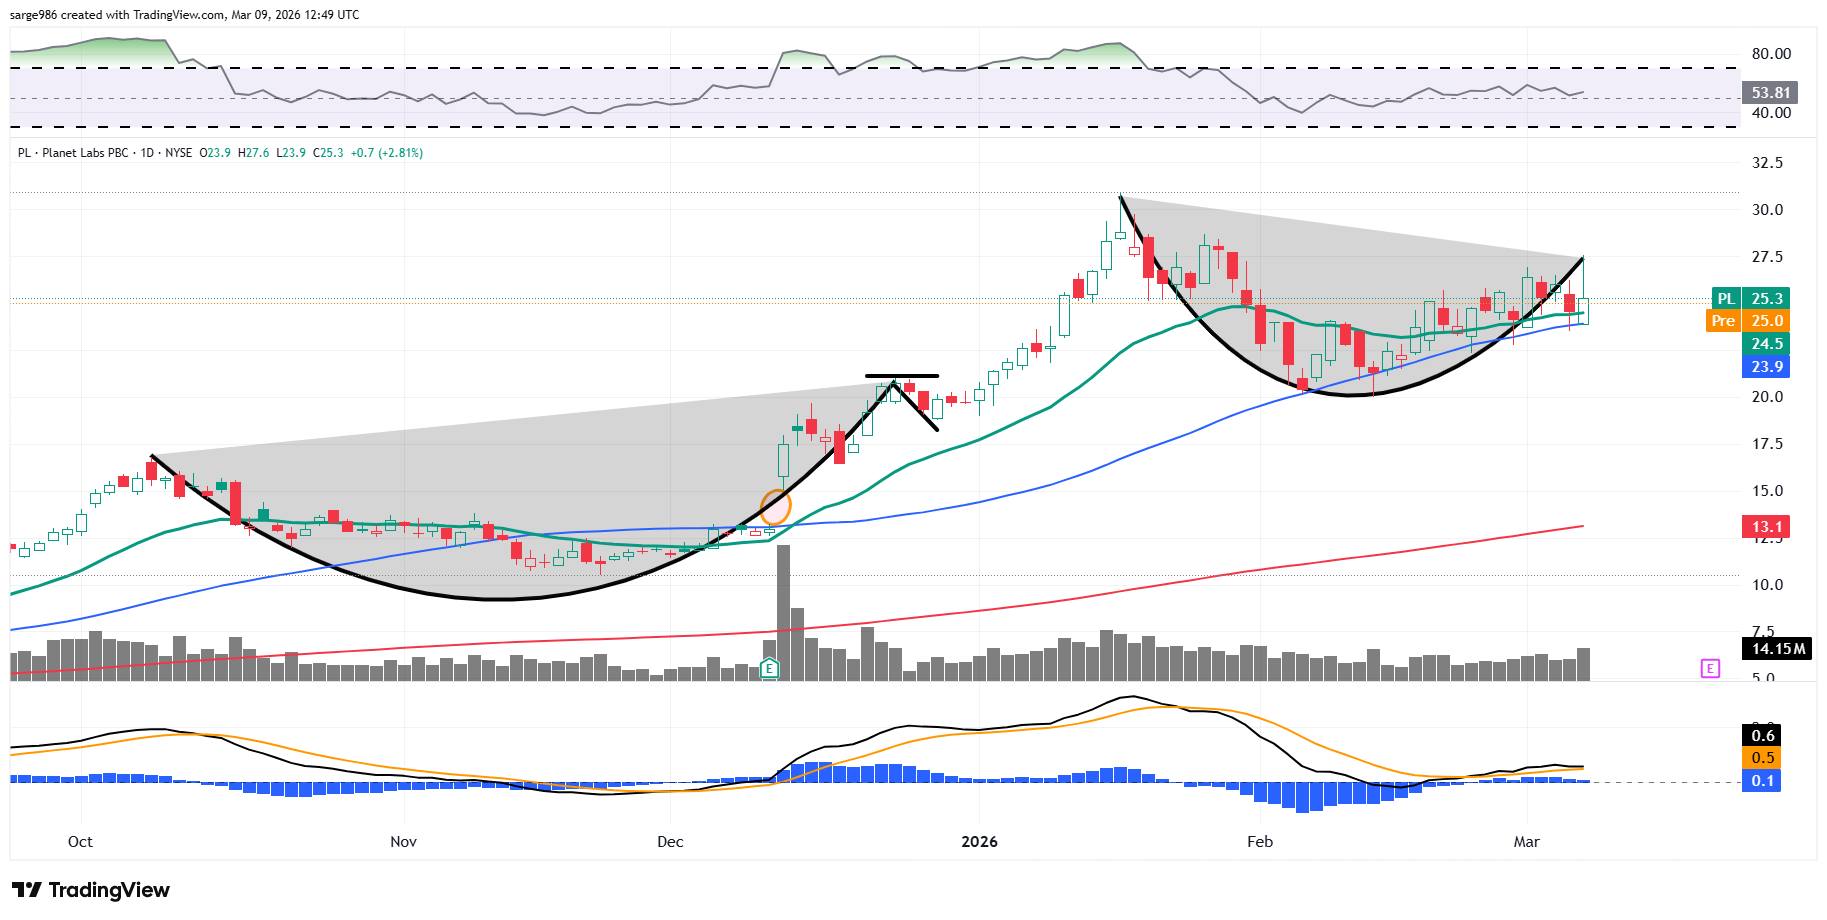Click the TradingView logo at bottom left
This screenshot has width=1827, height=920.
pos(91,890)
